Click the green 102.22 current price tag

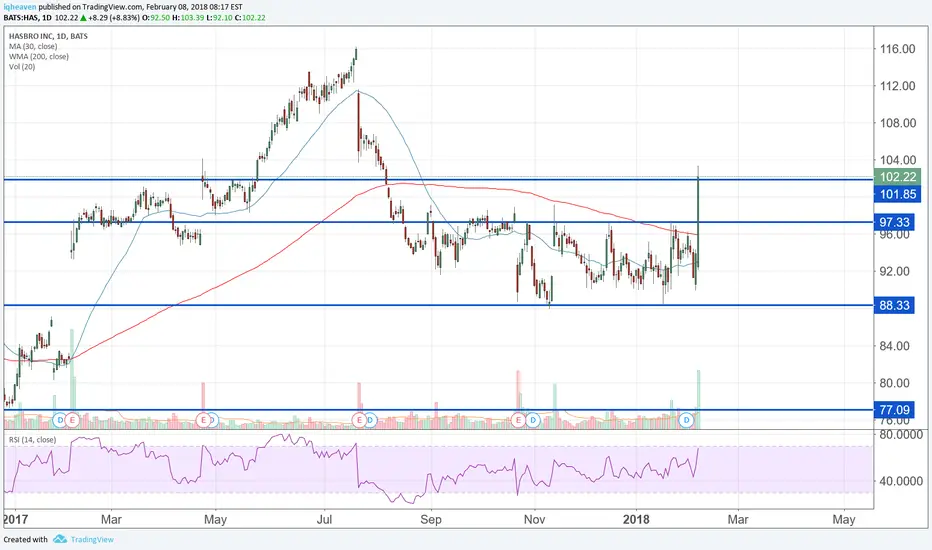click(x=898, y=177)
